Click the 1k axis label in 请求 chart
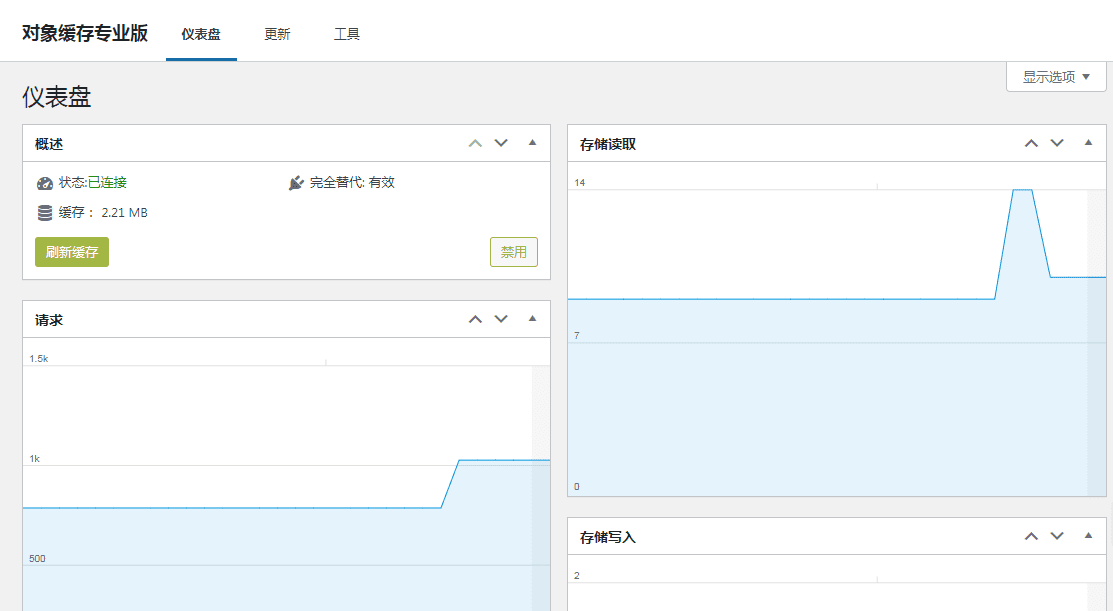The width and height of the screenshot is (1113, 611). [x=35, y=458]
